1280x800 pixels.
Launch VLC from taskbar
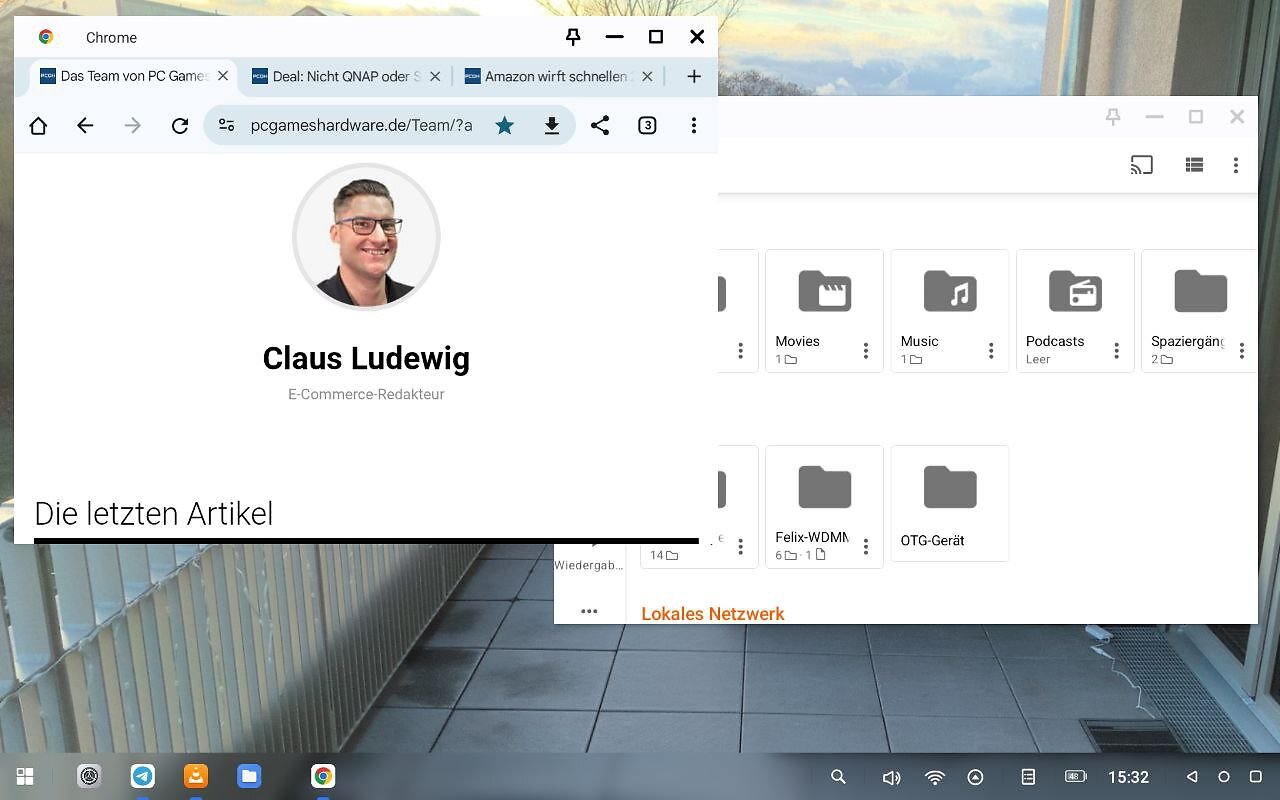pyautogui.click(x=196, y=776)
